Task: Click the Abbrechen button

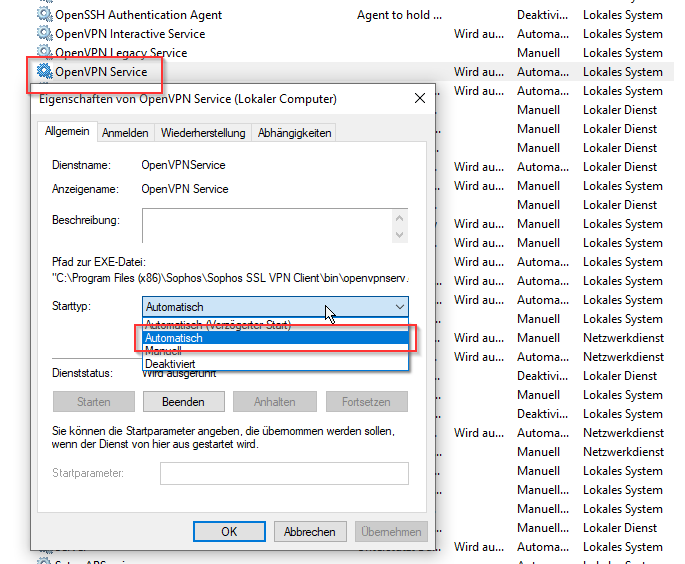Action: (310, 531)
